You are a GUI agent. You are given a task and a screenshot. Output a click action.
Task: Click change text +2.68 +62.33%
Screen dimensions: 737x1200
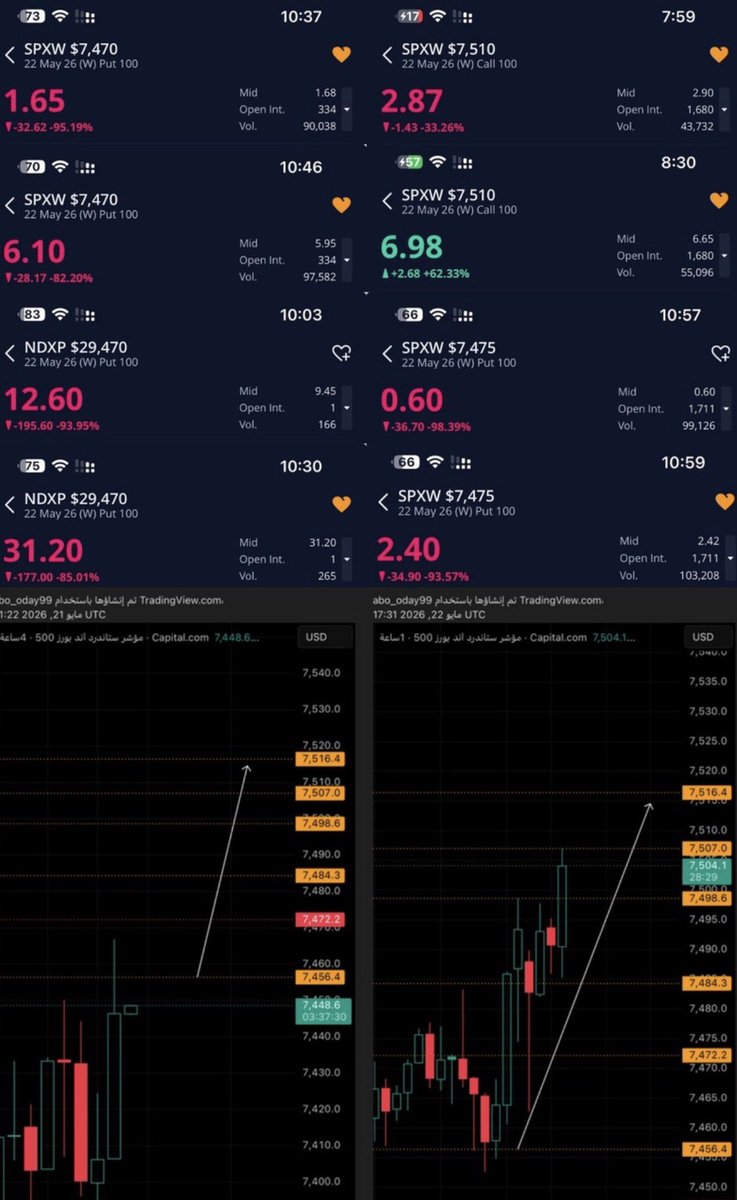427,273
